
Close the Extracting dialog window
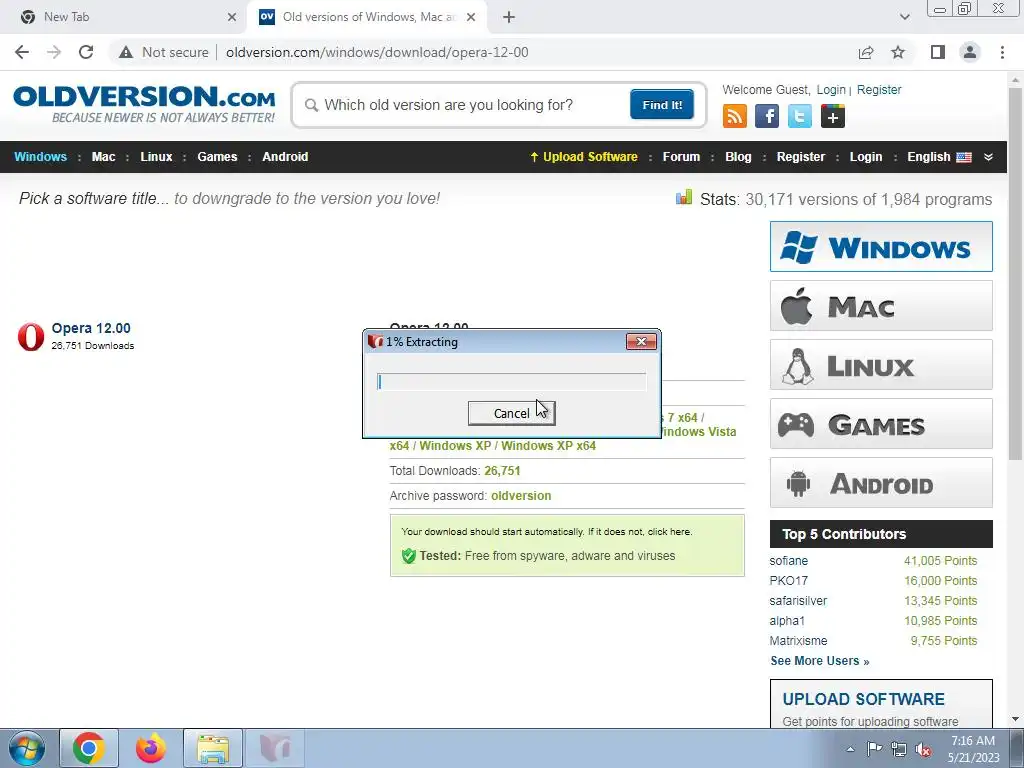[641, 342]
